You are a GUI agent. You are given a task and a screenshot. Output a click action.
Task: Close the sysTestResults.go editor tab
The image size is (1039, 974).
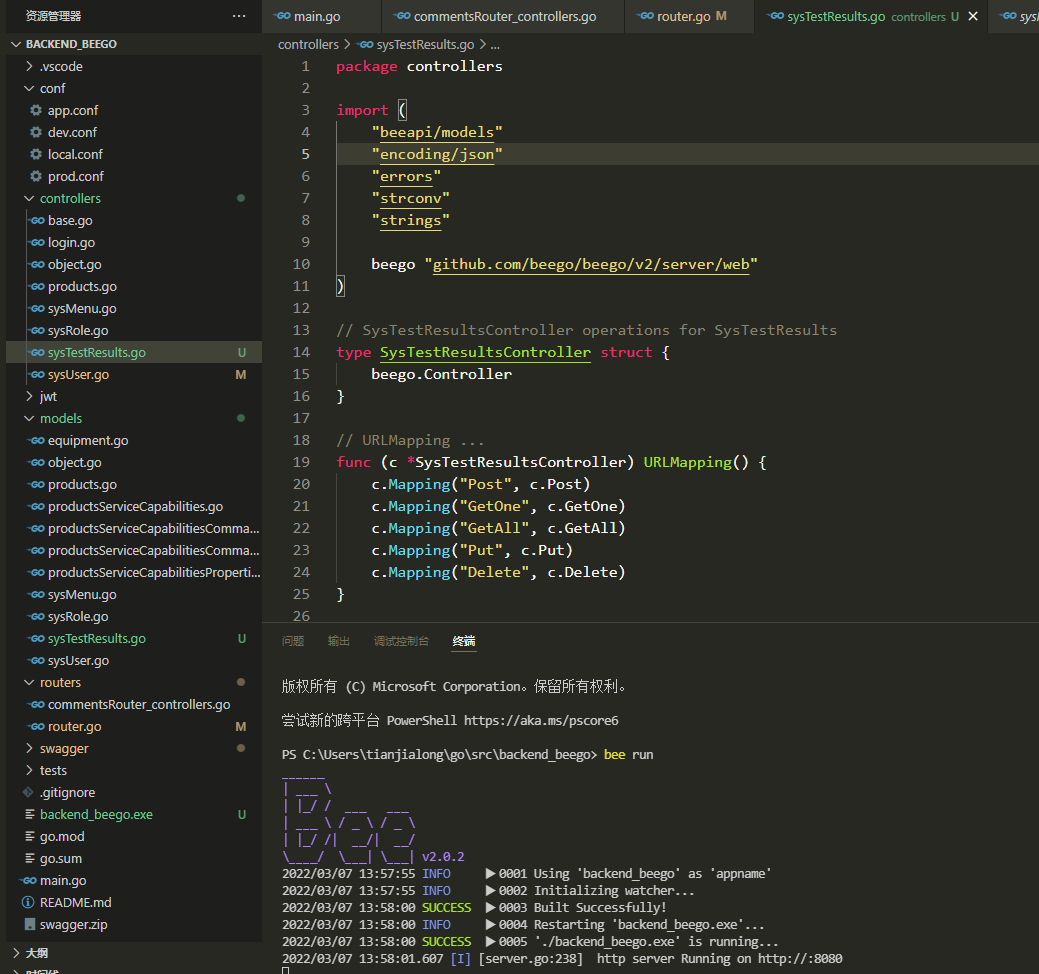coord(973,16)
